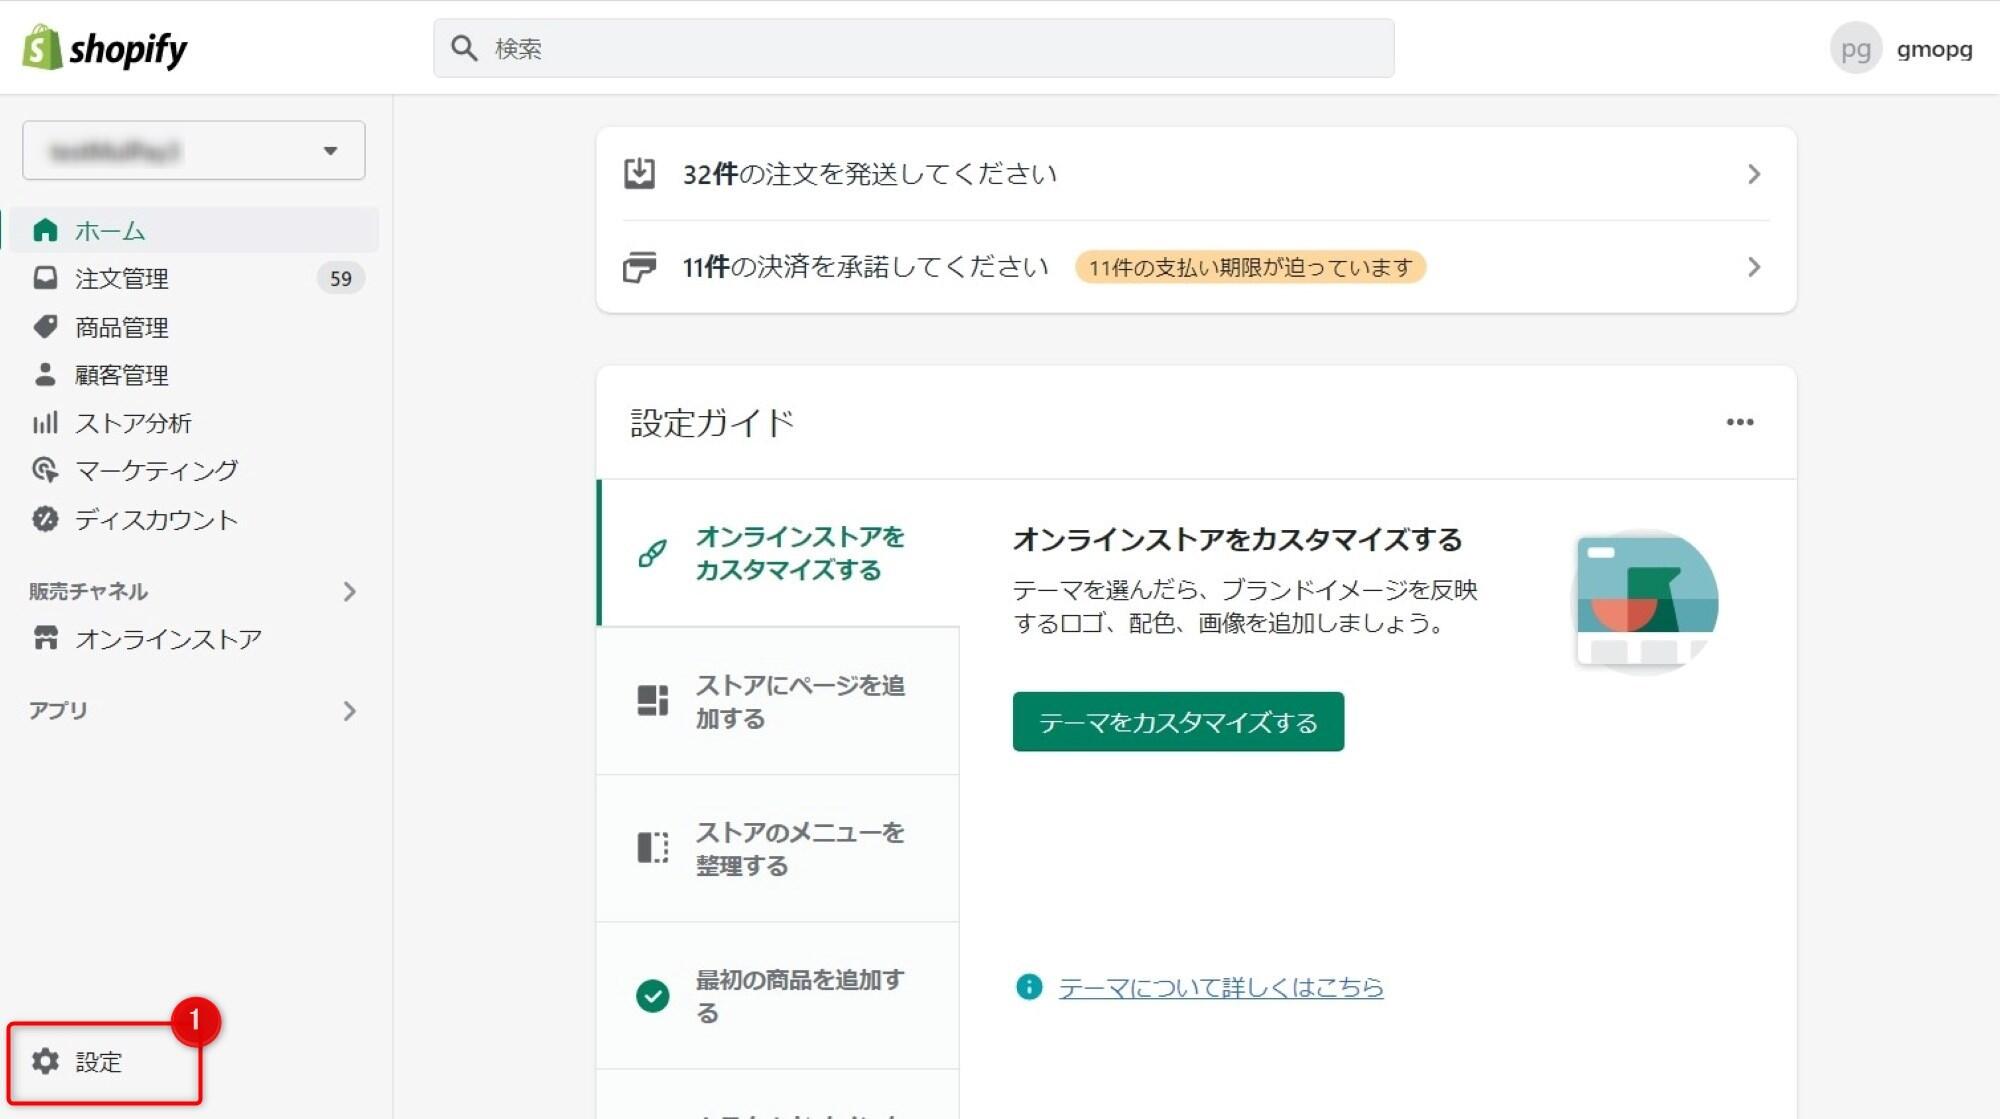Open the テーマについて詳しくはこちら link
Viewport: 2000px width, 1119px height.
pos(1220,987)
